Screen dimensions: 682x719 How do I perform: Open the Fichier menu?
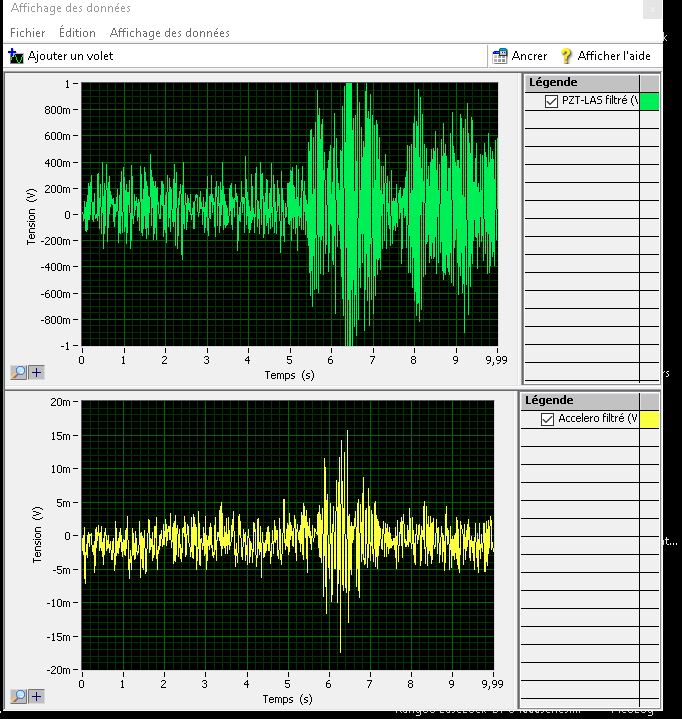tap(27, 33)
